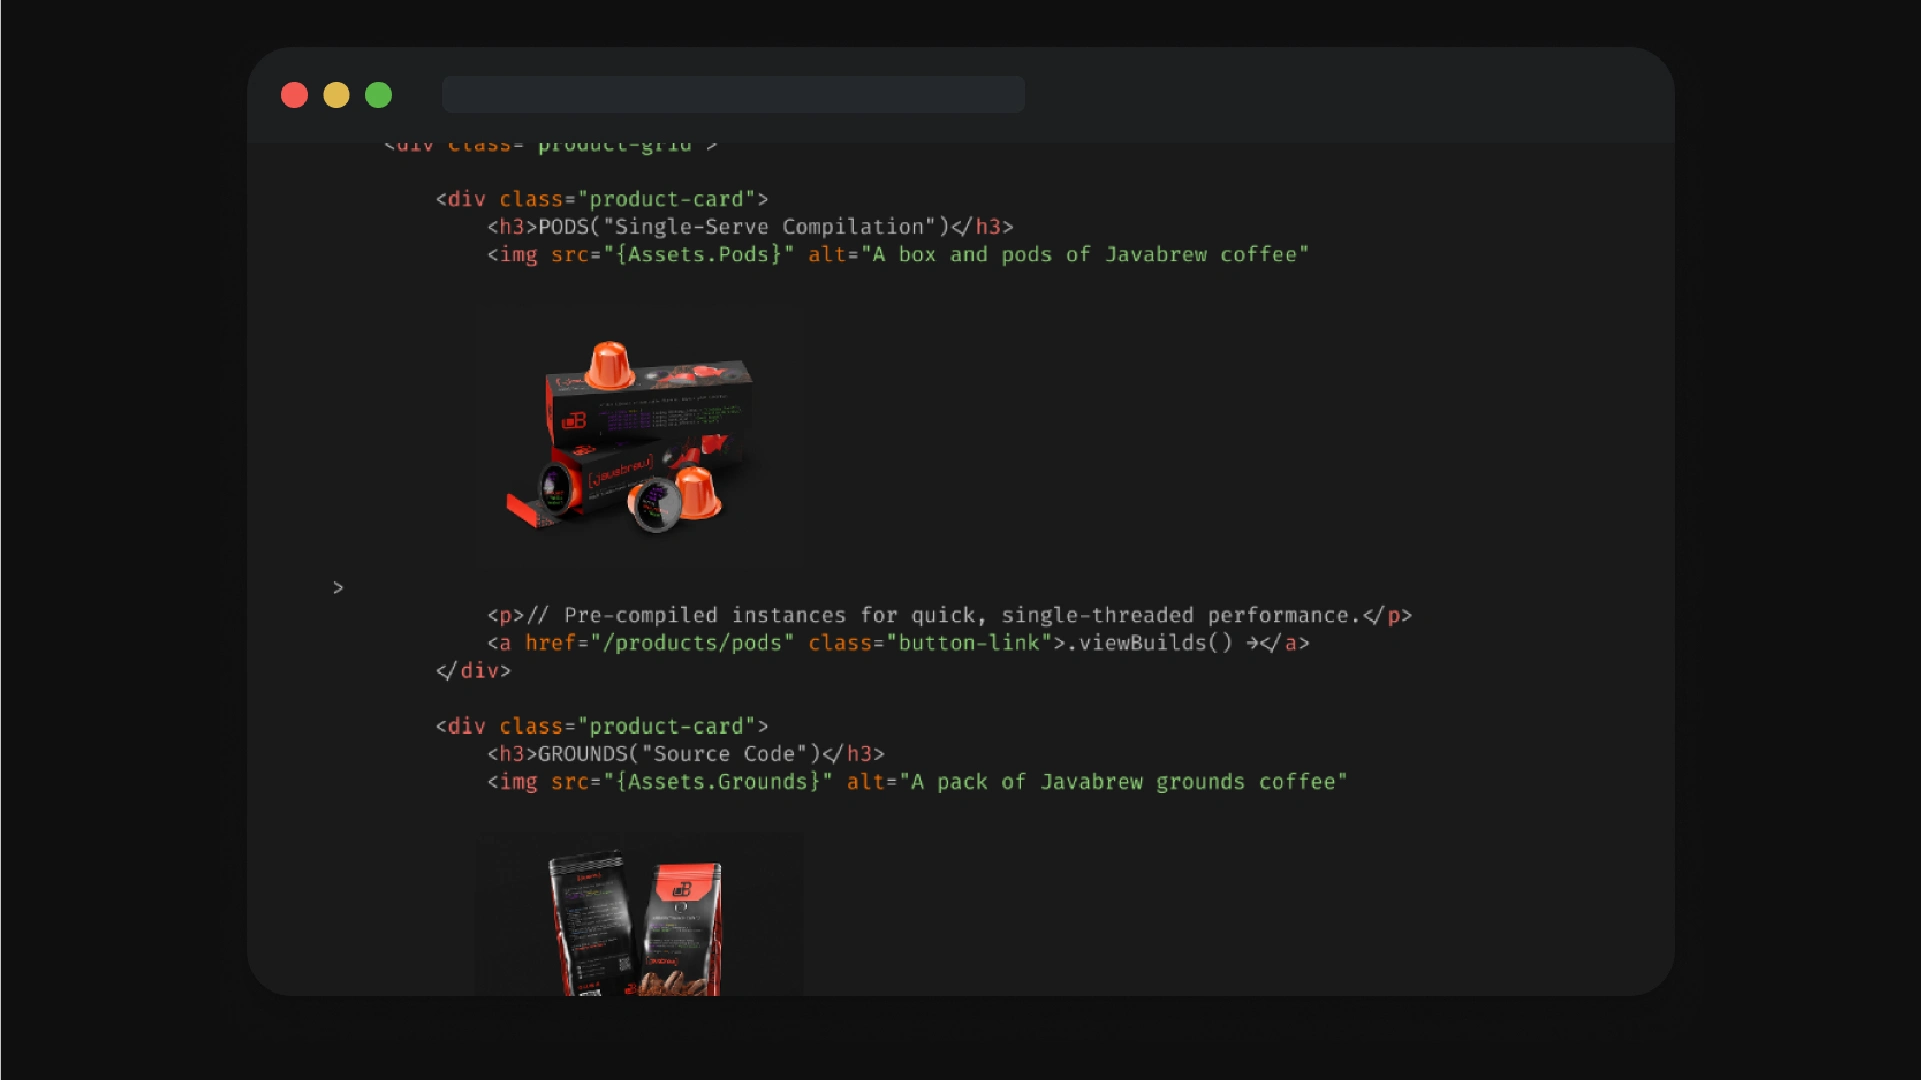
Task: Click the green maximize window dot
Action: tap(378, 95)
